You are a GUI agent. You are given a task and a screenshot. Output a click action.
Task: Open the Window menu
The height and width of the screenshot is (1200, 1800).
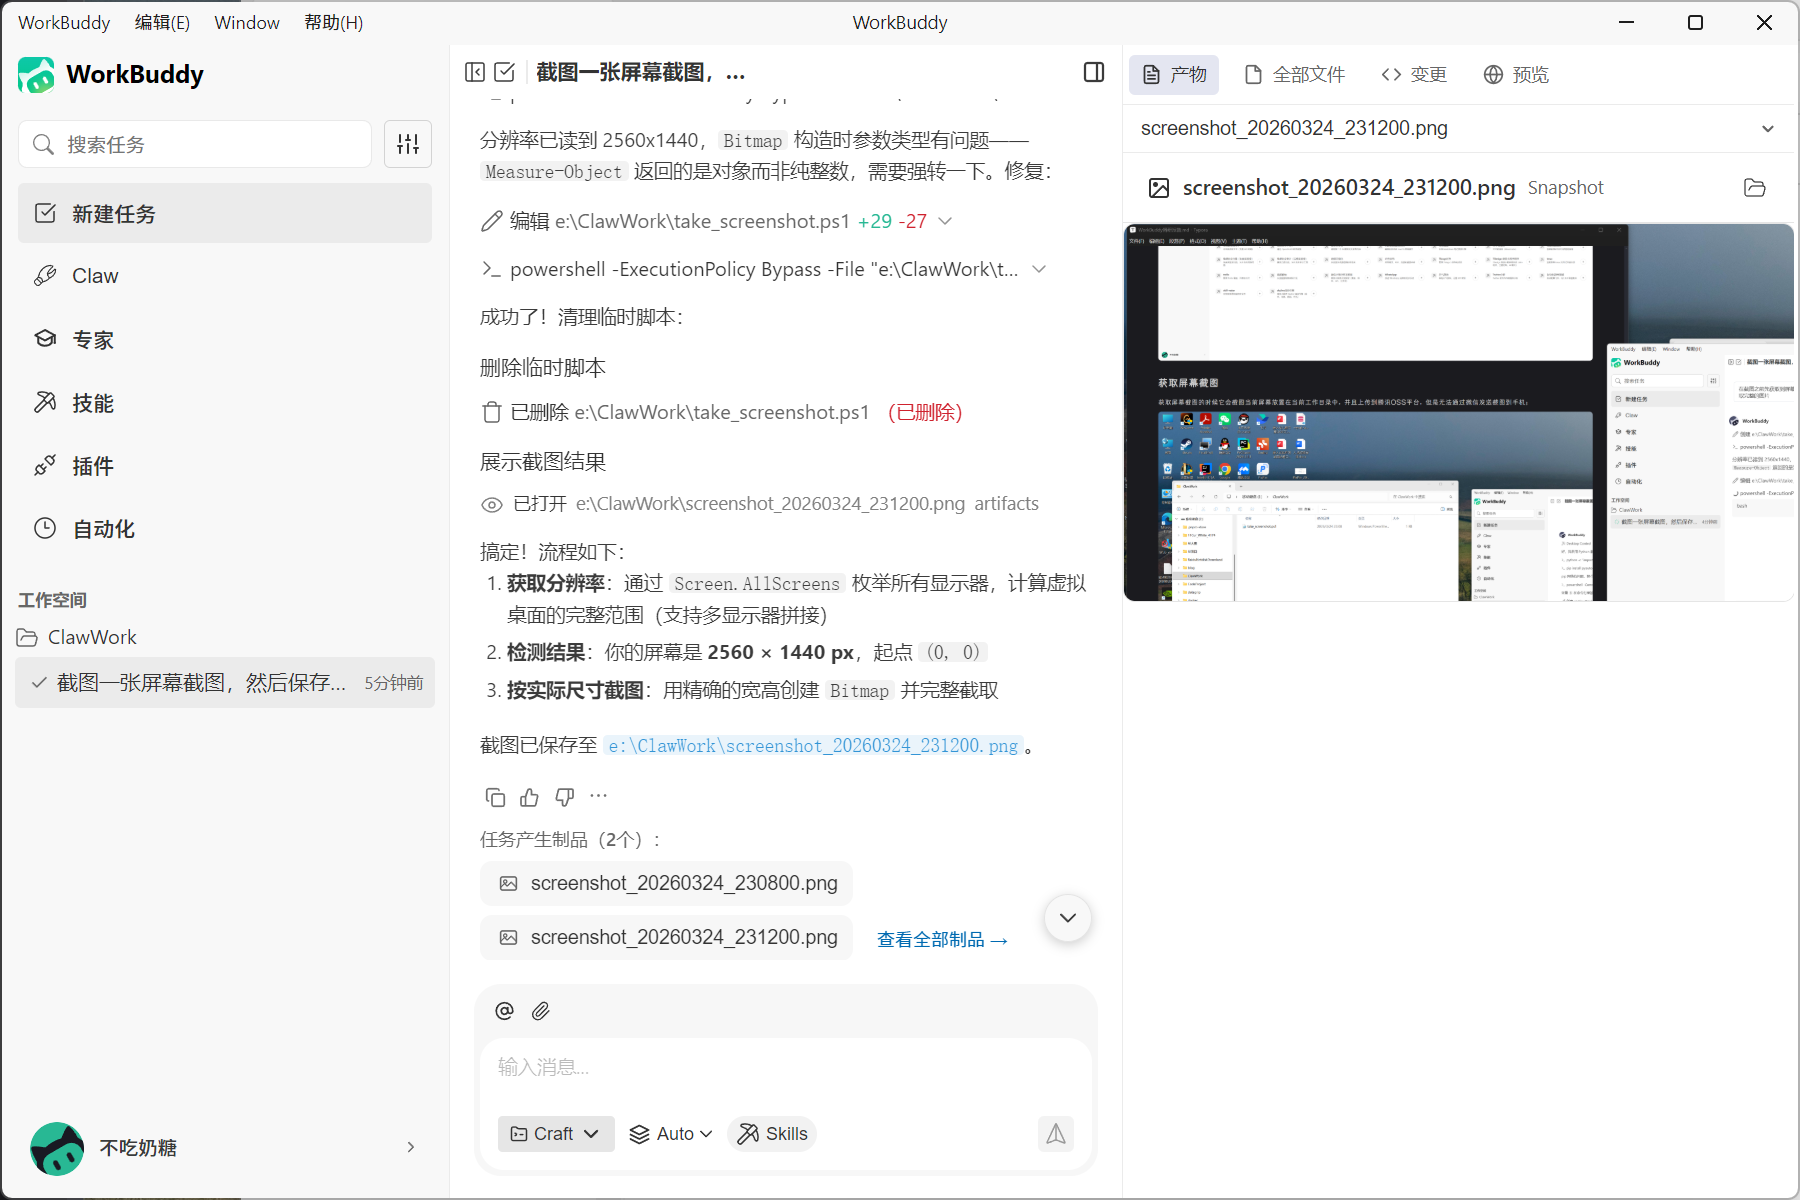point(247,22)
